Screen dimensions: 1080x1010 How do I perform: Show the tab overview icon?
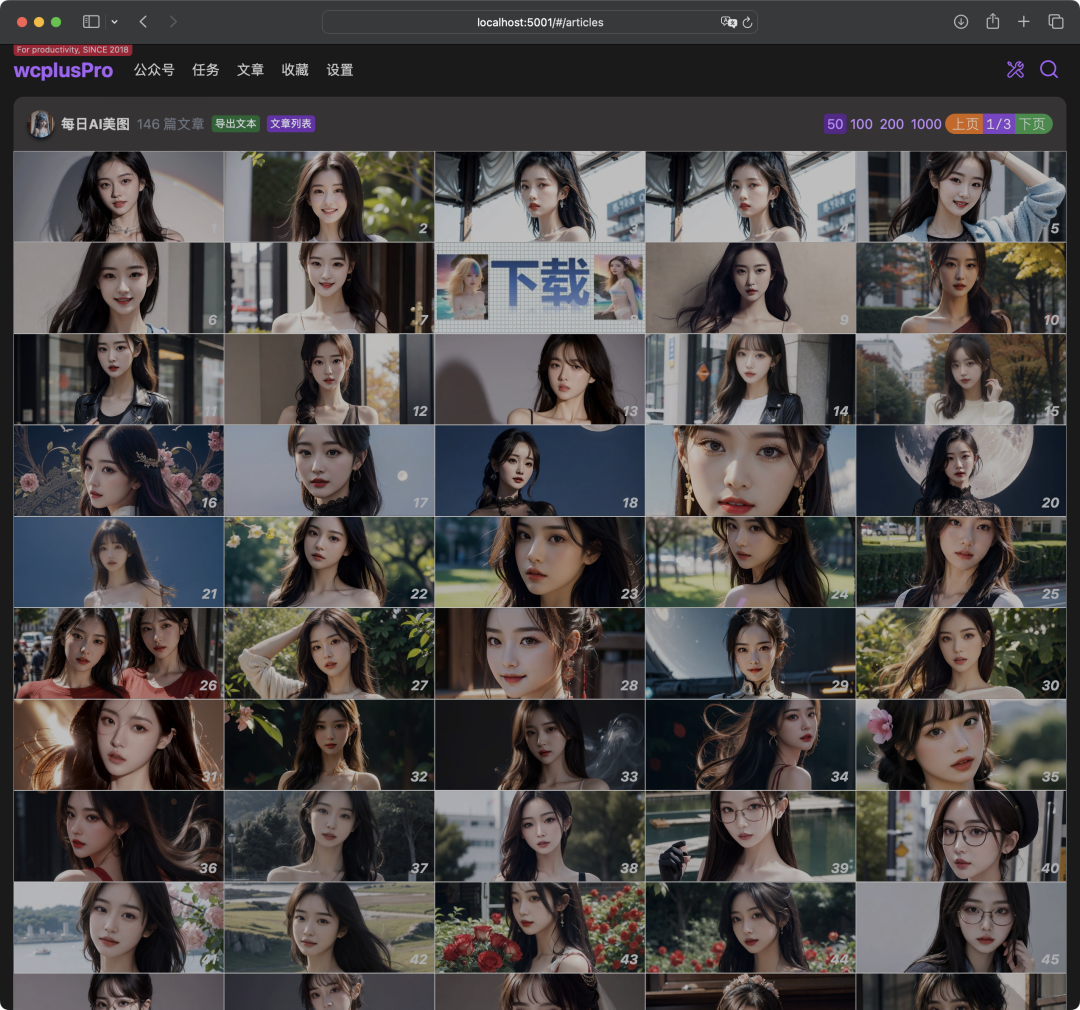click(x=1056, y=22)
